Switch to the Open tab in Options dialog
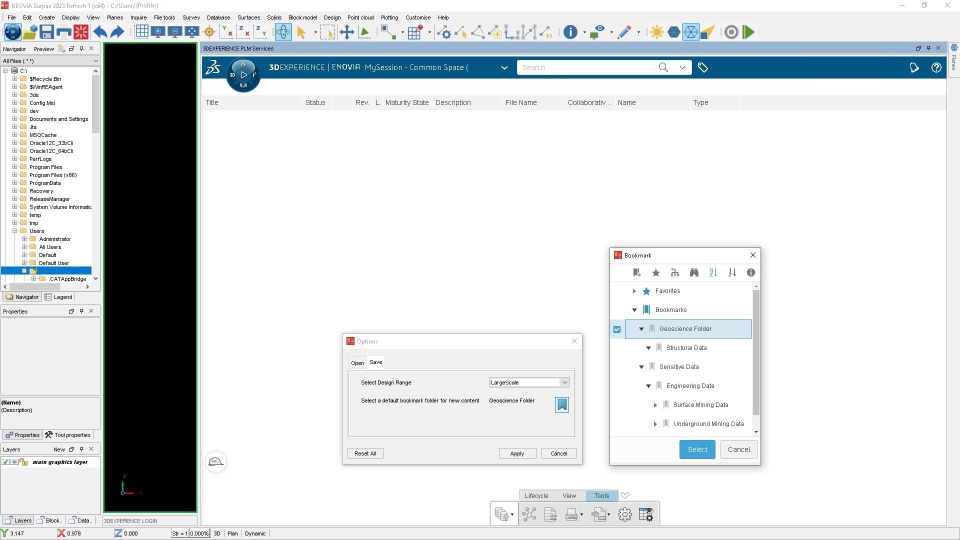 click(357, 362)
